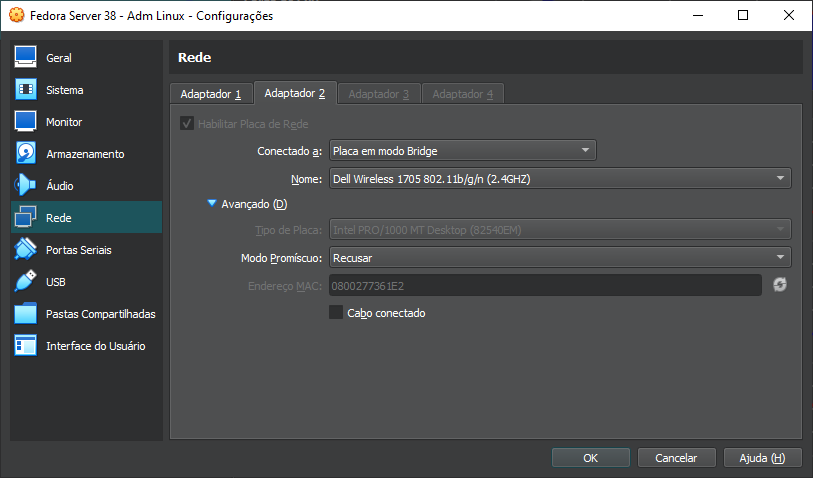Viewport: 813px width, 478px height.
Task: Open the Modo Promíscuo dropdown
Action: [560, 258]
